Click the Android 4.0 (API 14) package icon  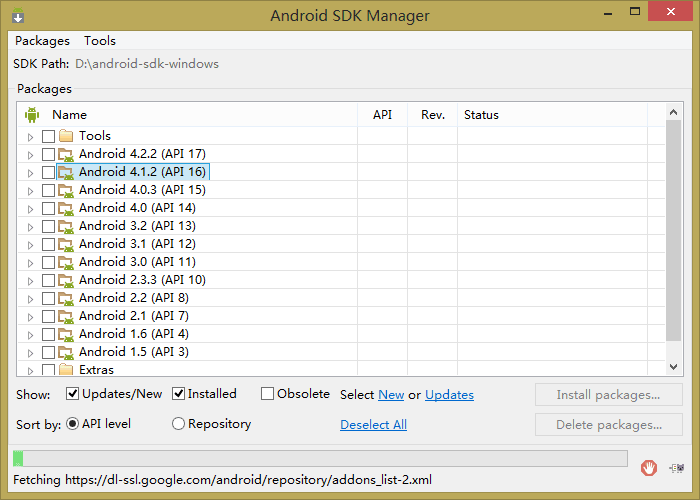pyautogui.click(x=66, y=208)
